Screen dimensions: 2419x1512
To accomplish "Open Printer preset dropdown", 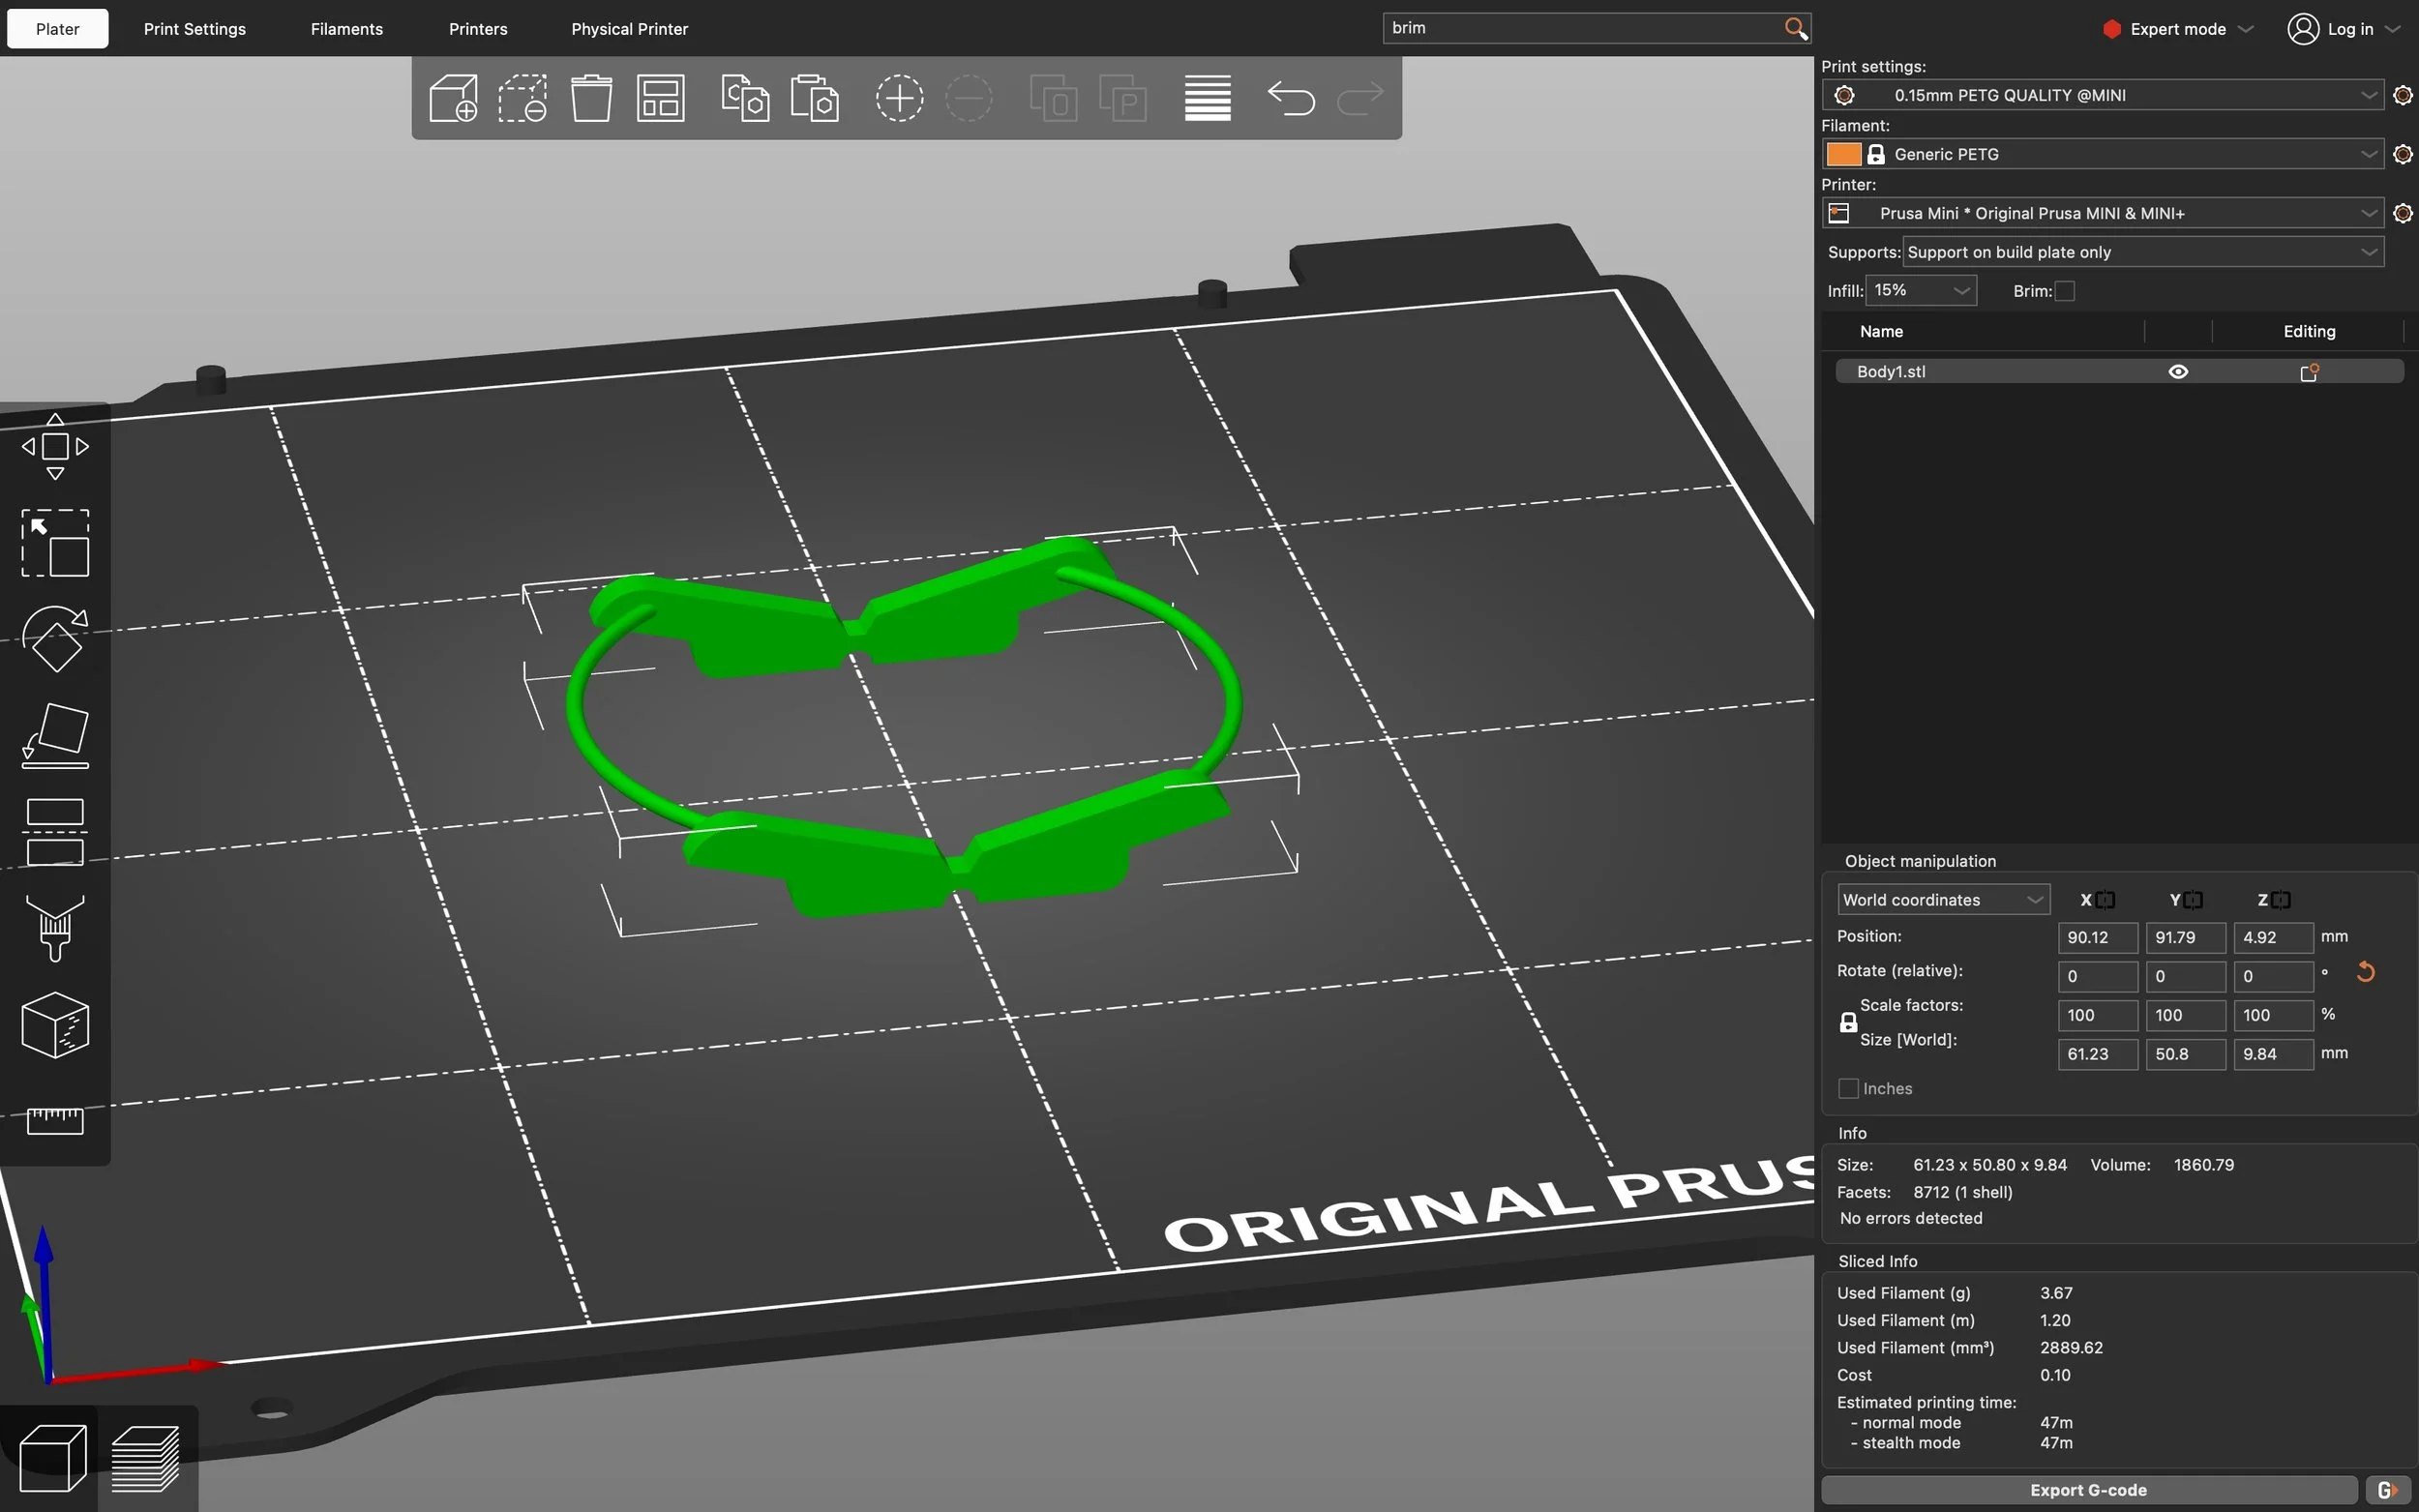I will pos(2102,213).
